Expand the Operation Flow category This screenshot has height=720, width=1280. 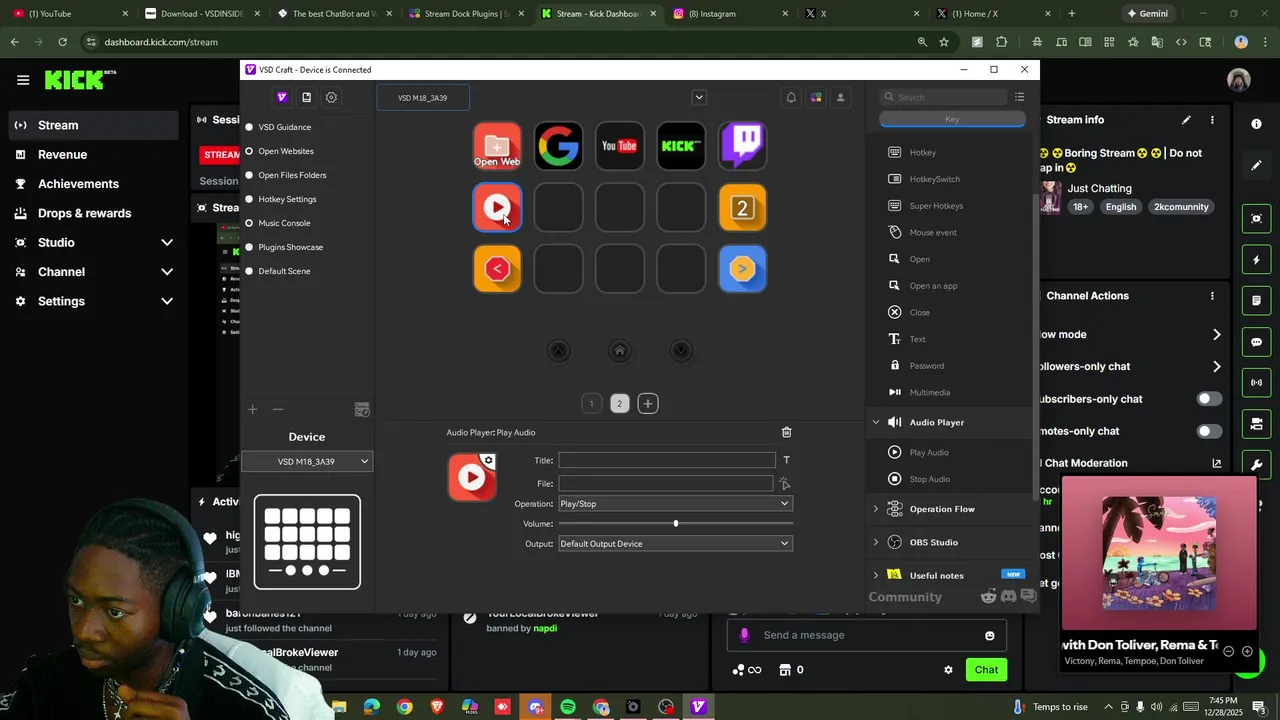click(x=876, y=509)
